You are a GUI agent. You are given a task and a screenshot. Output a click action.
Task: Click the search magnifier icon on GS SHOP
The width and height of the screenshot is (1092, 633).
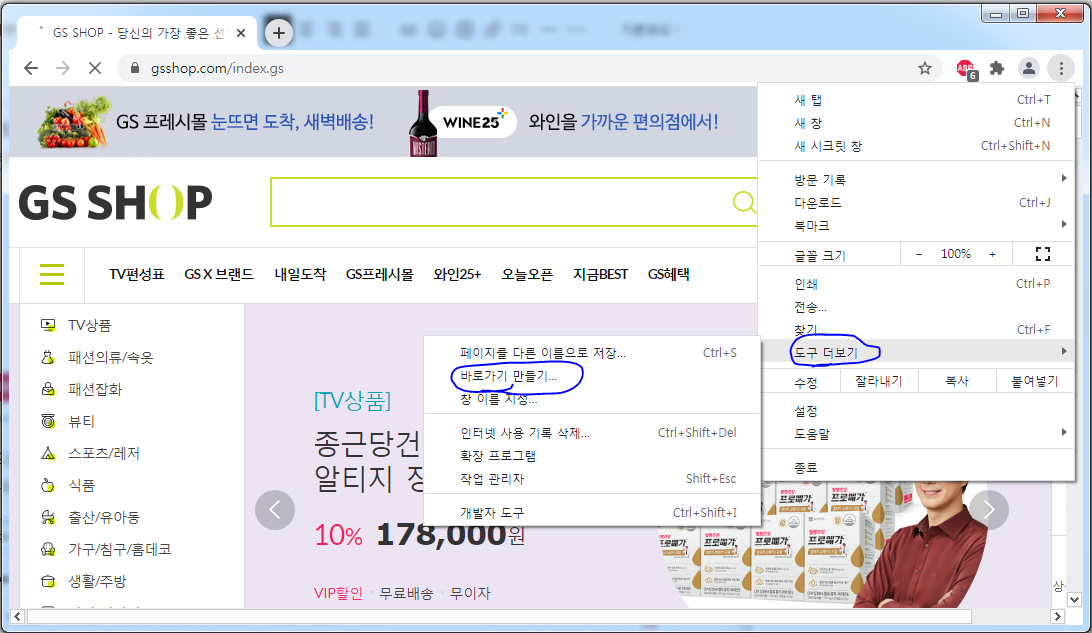[x=744, y=202]
